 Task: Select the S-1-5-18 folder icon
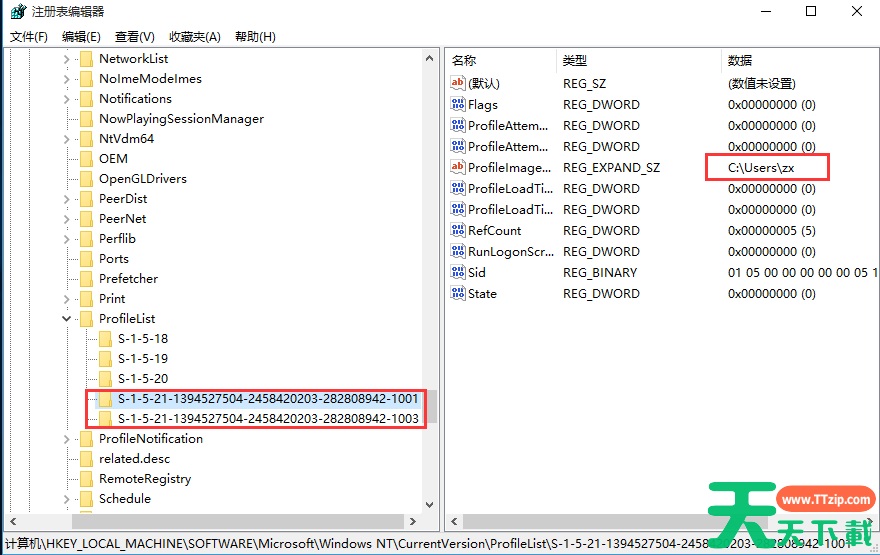point(105,339)
